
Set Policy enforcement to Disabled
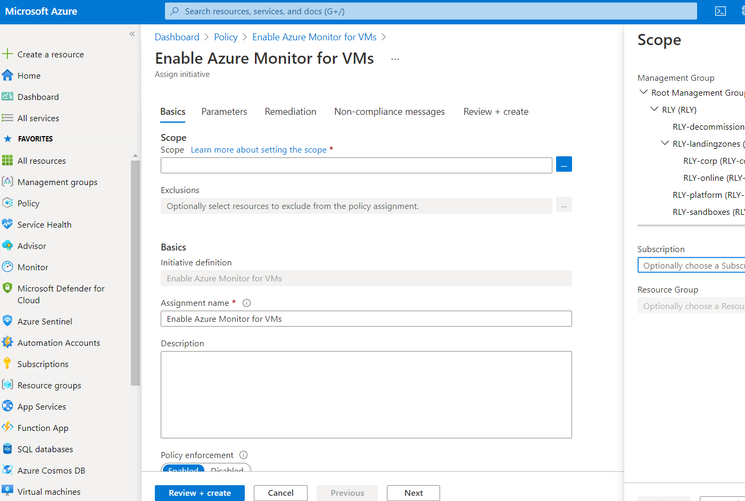[227, 470]
